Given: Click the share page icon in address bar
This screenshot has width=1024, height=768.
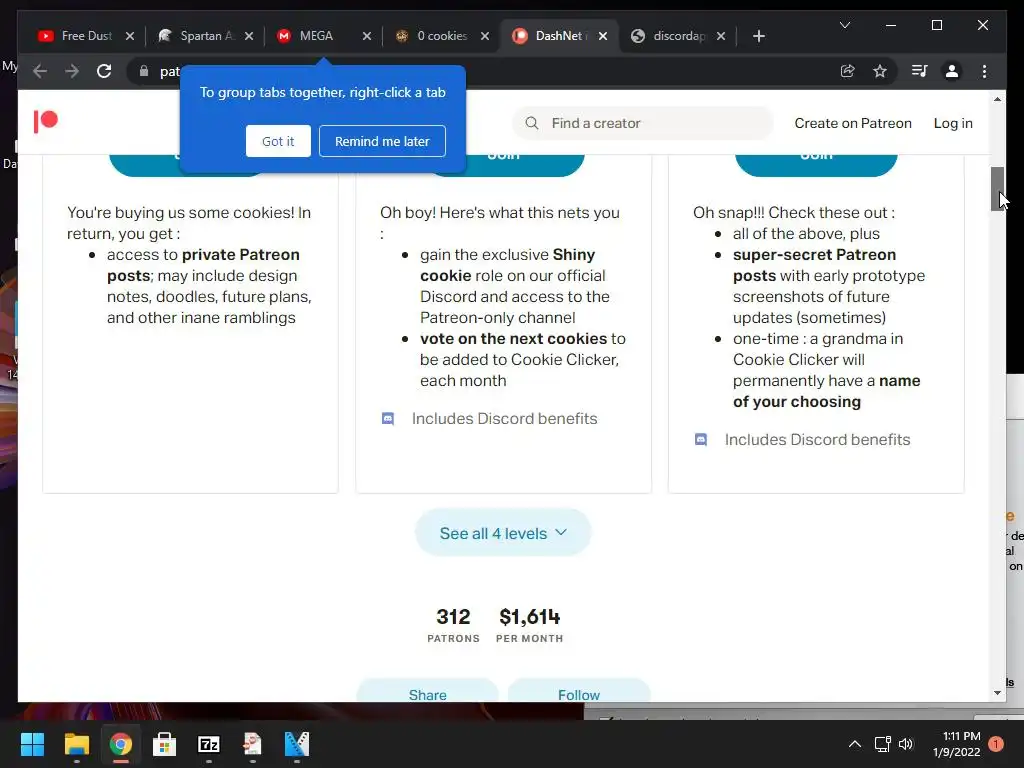Looking at the screenshot, I should (848, 71).
